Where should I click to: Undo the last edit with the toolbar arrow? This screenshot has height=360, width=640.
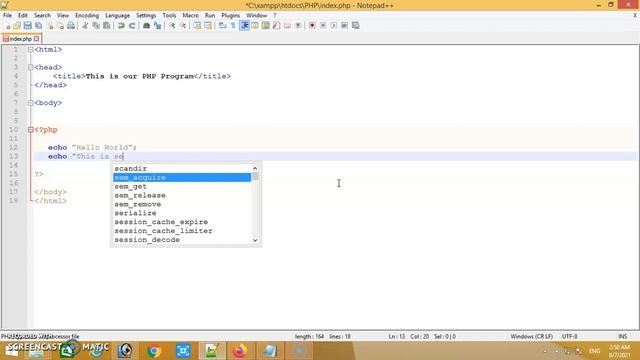[121, 25]
